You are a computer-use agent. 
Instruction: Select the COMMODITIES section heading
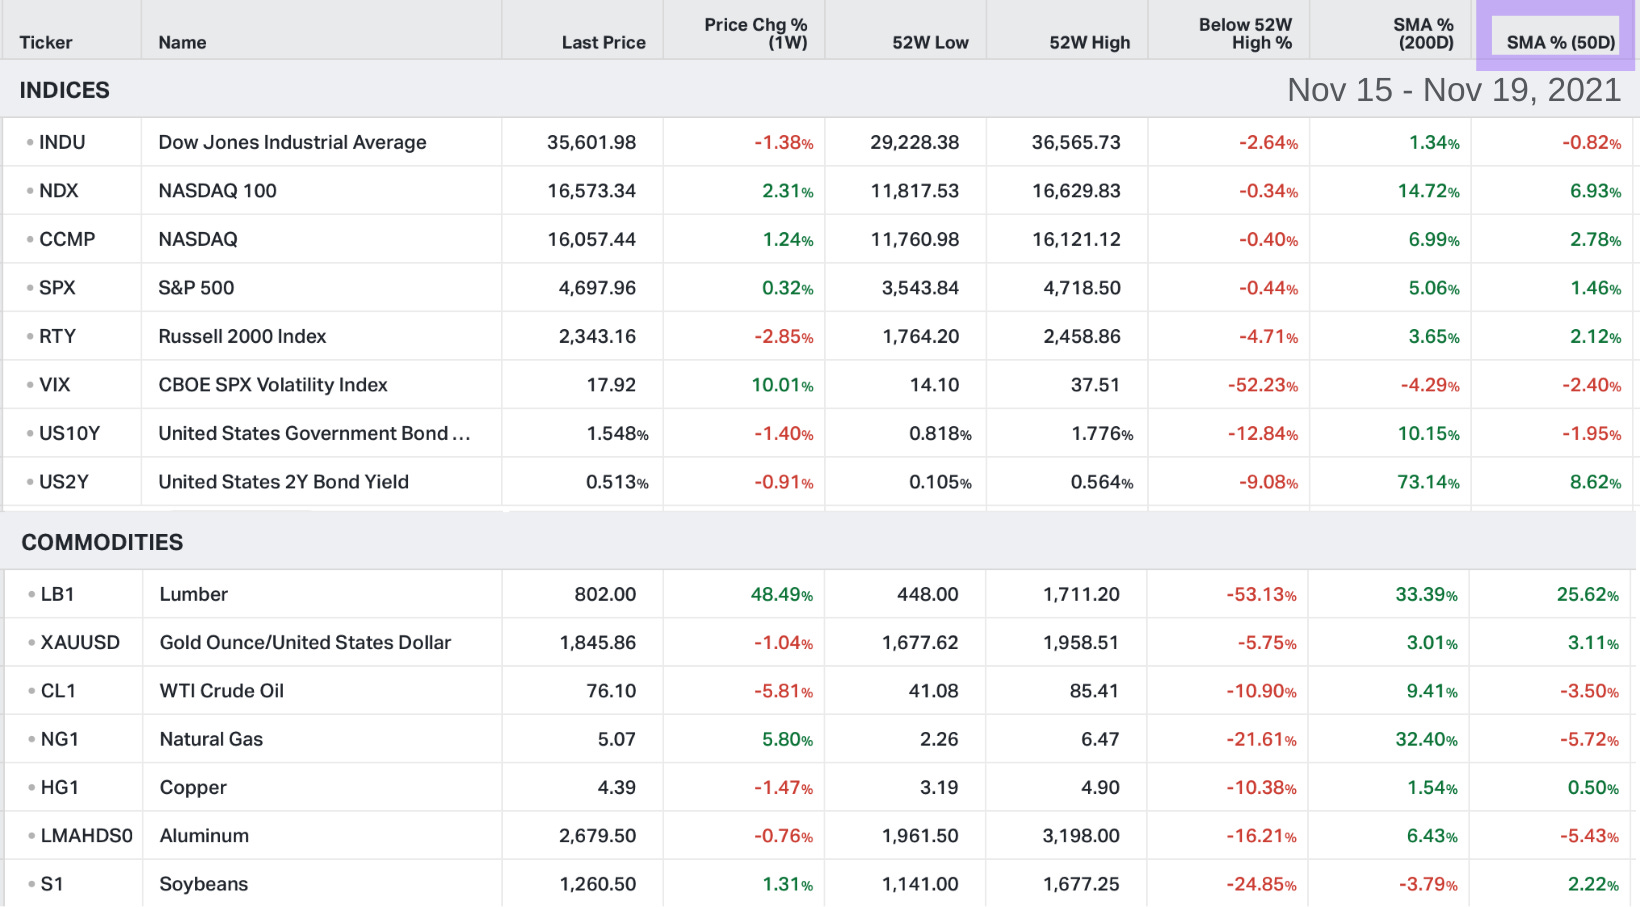[102, 542]
